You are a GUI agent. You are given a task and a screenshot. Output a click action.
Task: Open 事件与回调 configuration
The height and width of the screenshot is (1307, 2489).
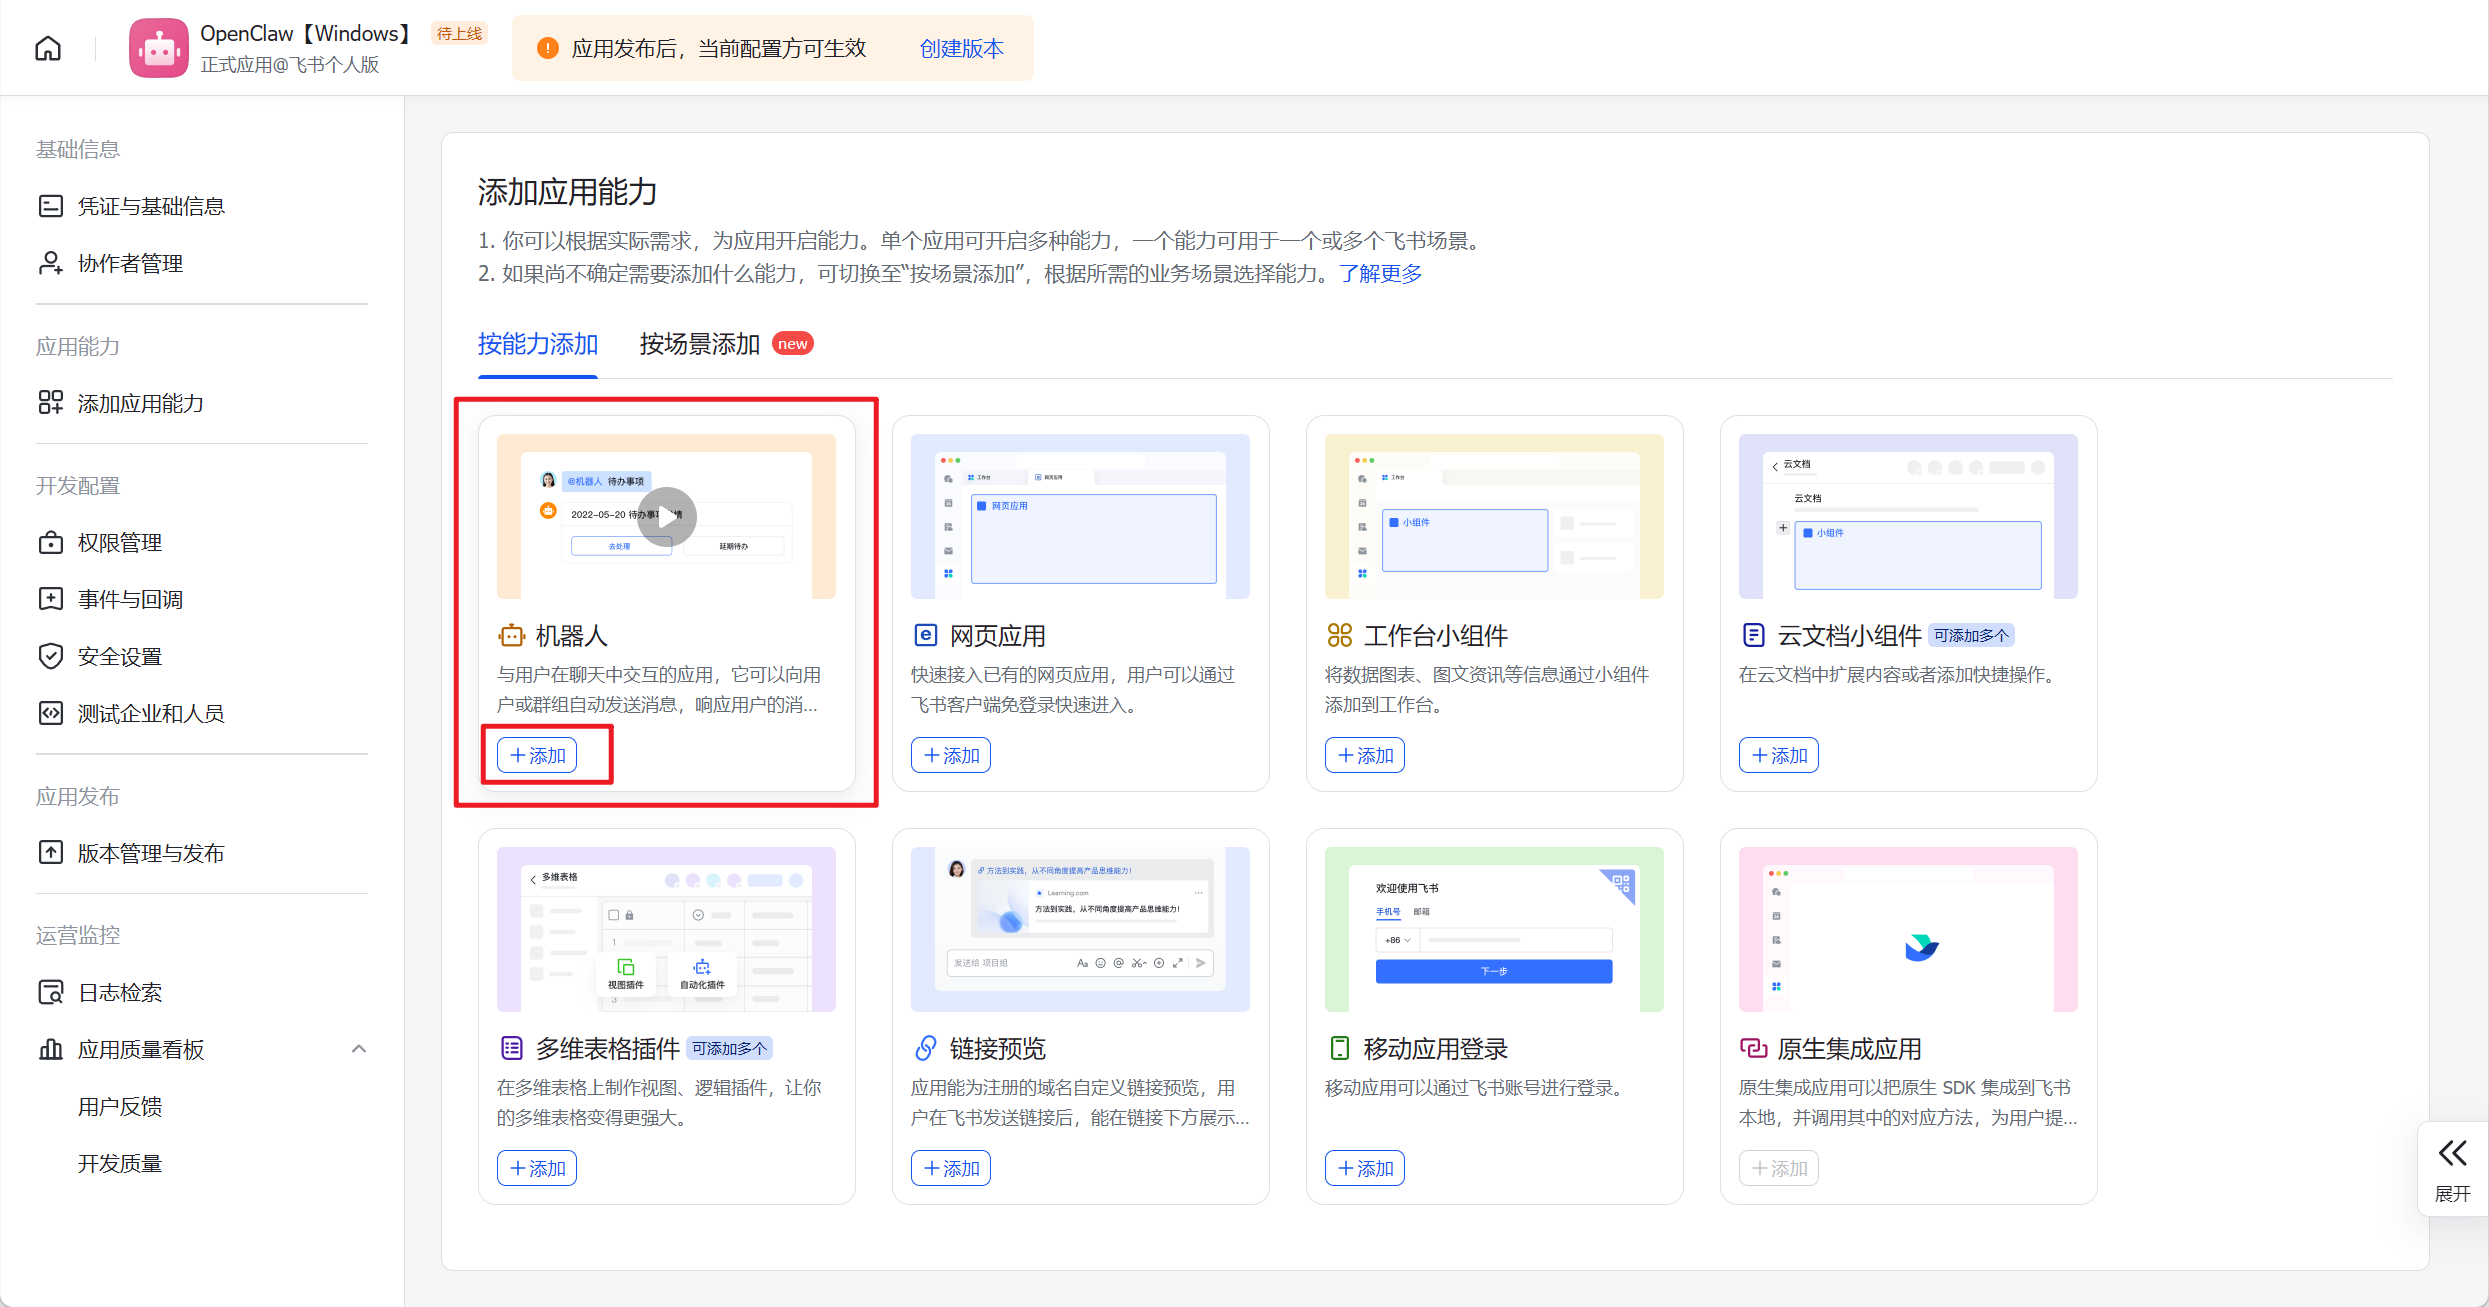pyautogui.click(x=130, y=599)
